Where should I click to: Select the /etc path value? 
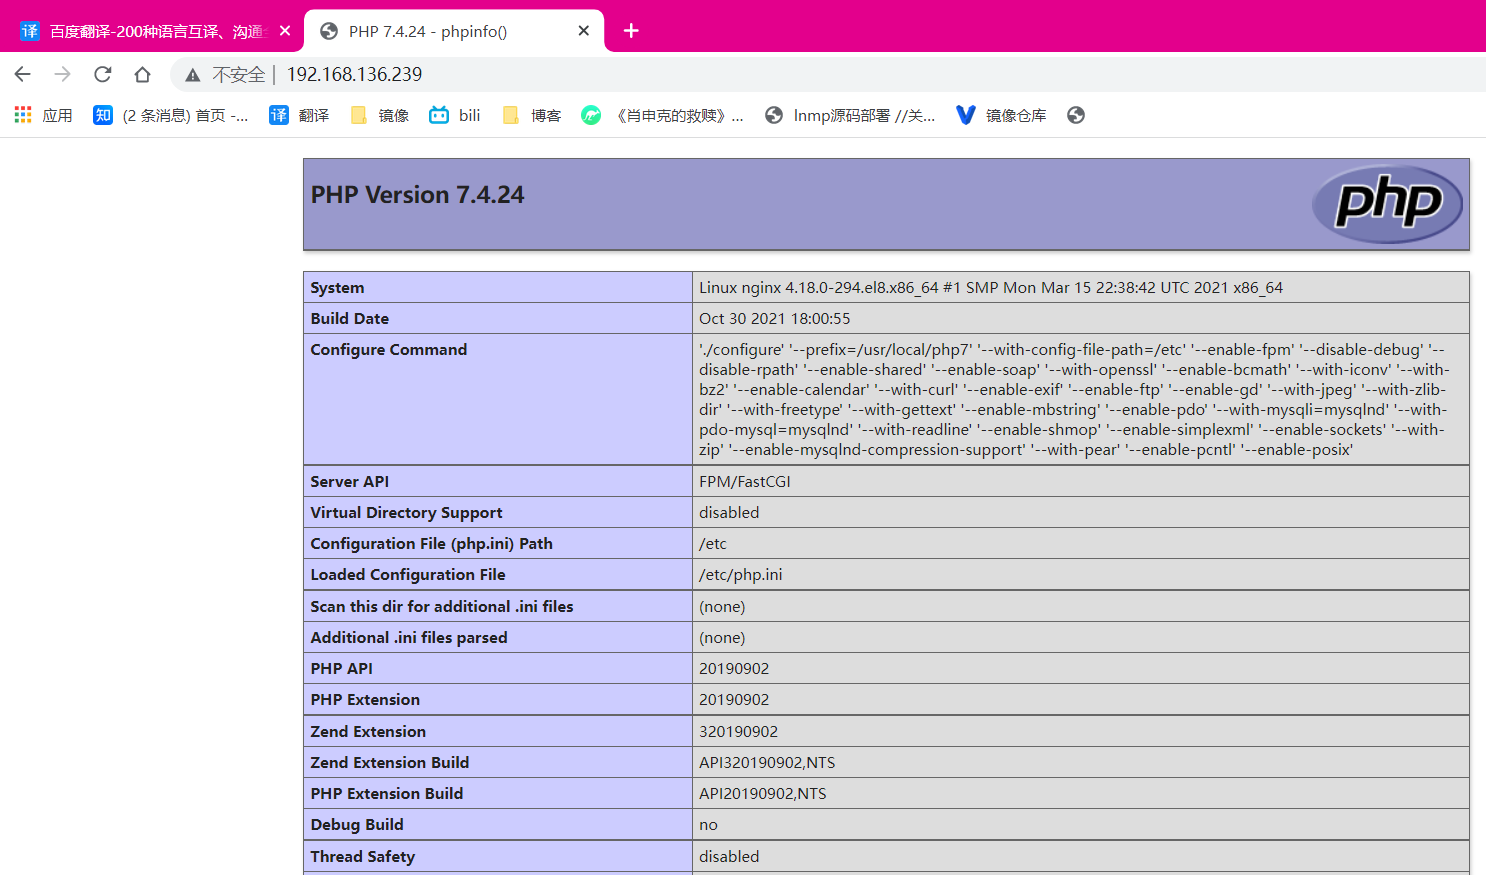pyautogui.click(x=713, y=544)
